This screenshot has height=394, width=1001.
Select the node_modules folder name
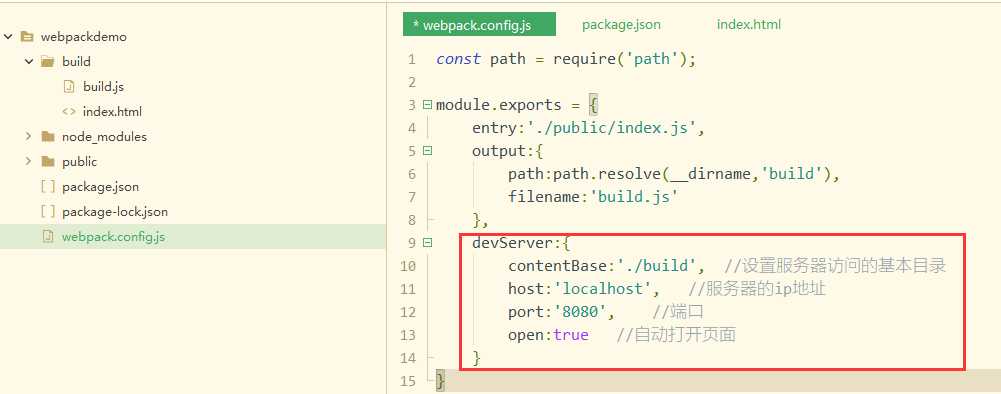click(104, 137)
